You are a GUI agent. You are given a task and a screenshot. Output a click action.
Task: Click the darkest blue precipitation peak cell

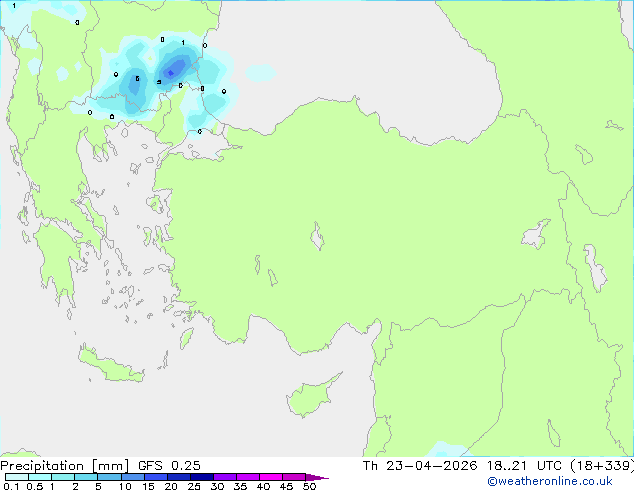tap(171, 73)
